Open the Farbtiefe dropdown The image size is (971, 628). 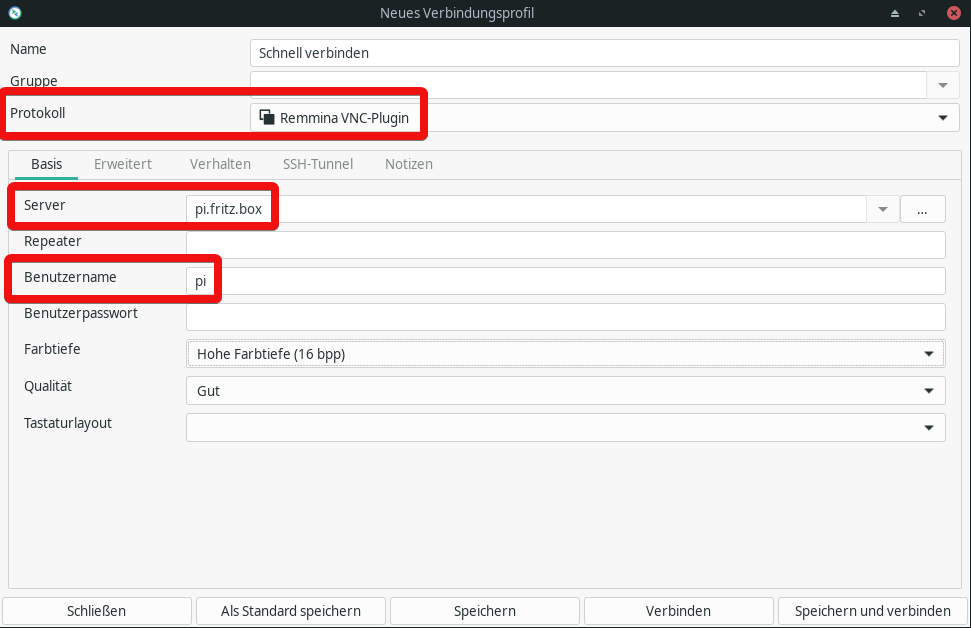click(x=565, y=354)
